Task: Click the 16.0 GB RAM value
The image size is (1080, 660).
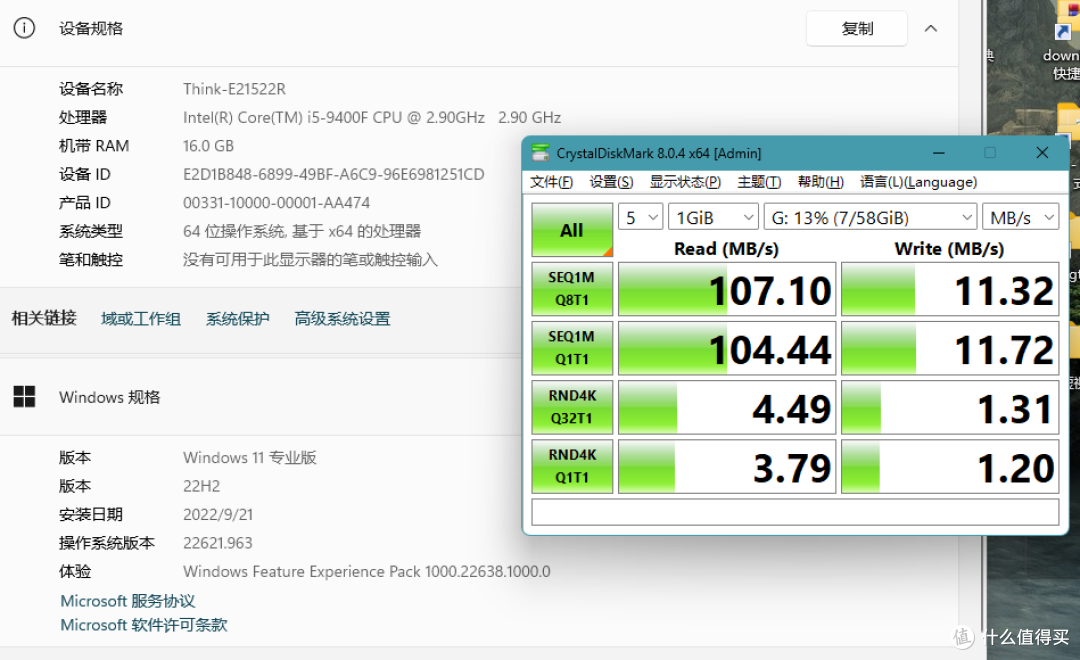Action: [x=208, y=146]
